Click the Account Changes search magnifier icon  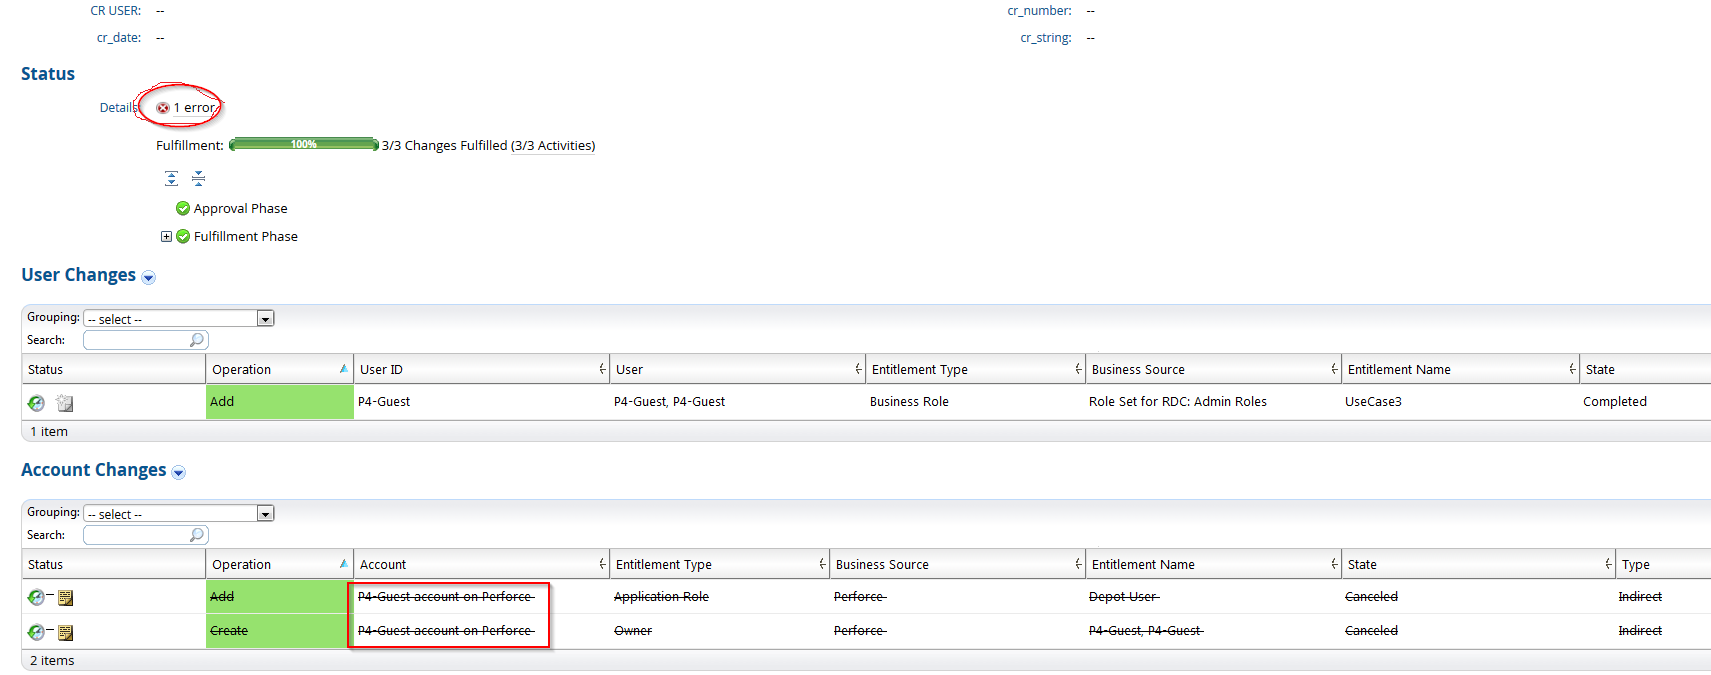pos(197,535)
